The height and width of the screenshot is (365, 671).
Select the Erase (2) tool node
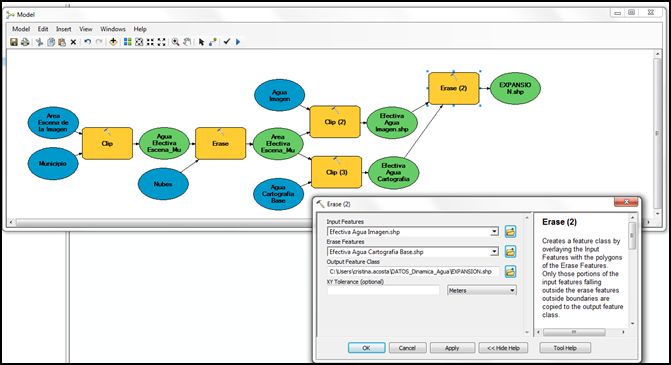[454, 88]
